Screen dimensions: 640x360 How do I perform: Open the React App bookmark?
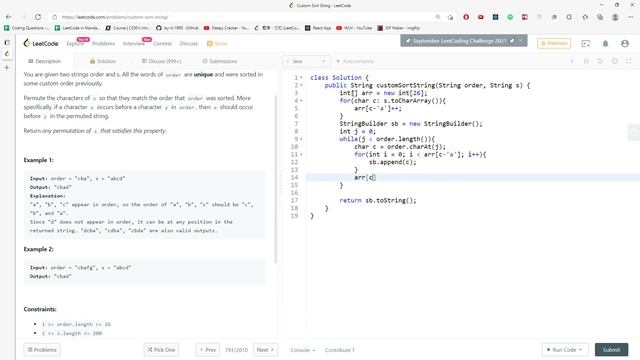318,28
